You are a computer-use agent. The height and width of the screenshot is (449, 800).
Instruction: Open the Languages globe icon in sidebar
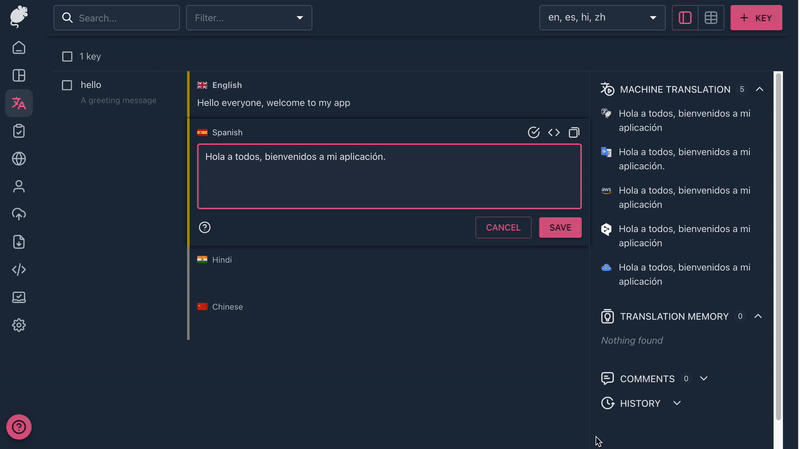19,159
